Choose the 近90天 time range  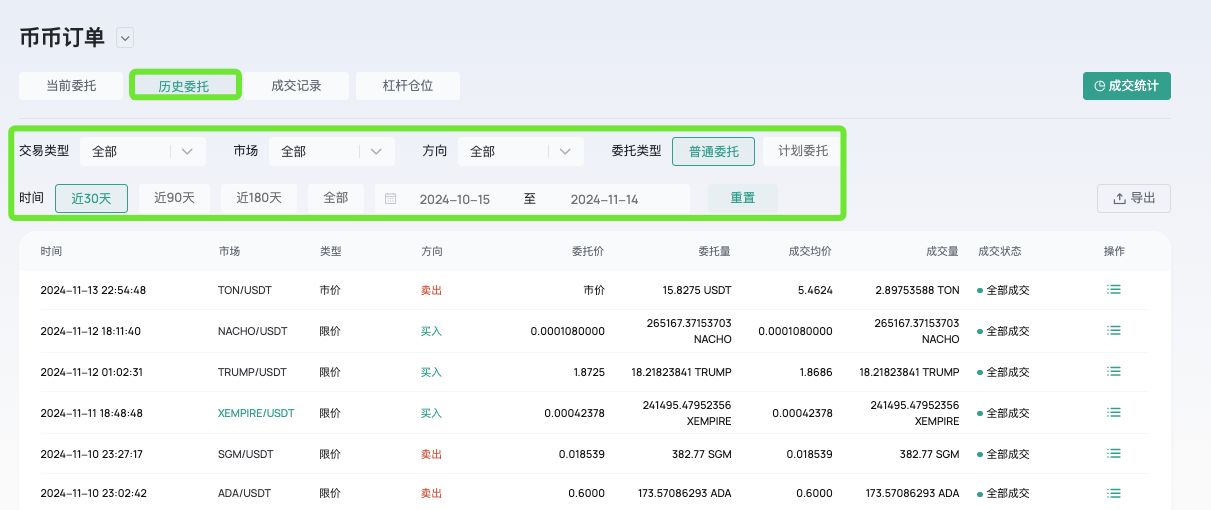[x=174, y=198]
